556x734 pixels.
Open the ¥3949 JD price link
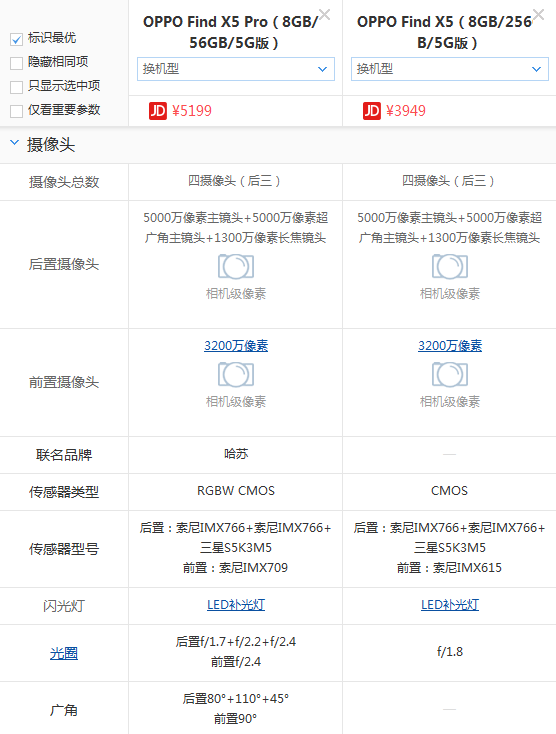[406, 111]
